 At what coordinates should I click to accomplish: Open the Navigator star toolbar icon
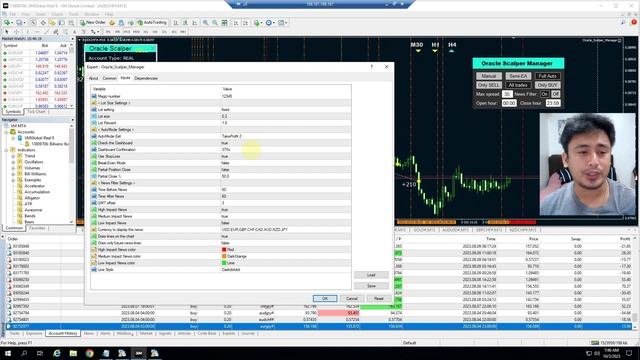52,23
